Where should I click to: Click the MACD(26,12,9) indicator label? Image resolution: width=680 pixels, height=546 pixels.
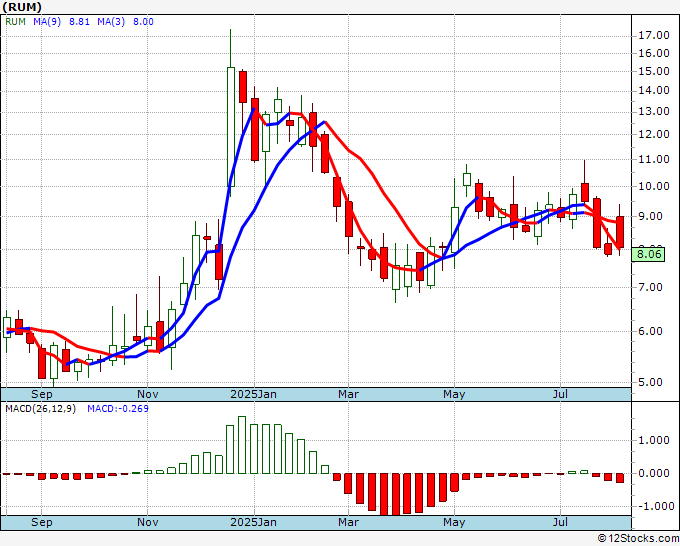click(40, 409)
